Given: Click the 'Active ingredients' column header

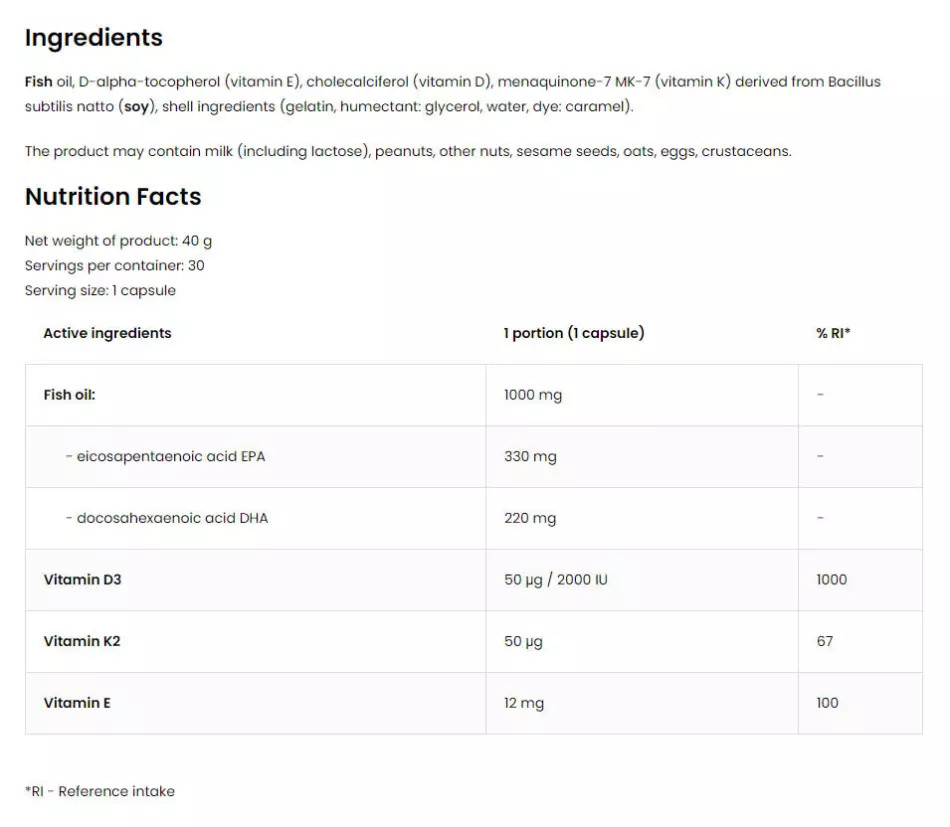Looking at the screenshot, I should 107,333.
